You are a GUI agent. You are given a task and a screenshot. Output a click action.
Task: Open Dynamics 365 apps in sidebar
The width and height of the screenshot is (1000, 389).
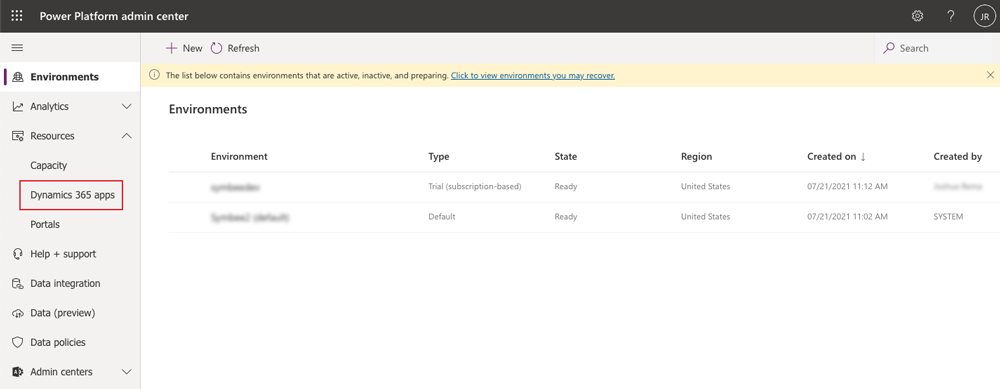point(73,195)
